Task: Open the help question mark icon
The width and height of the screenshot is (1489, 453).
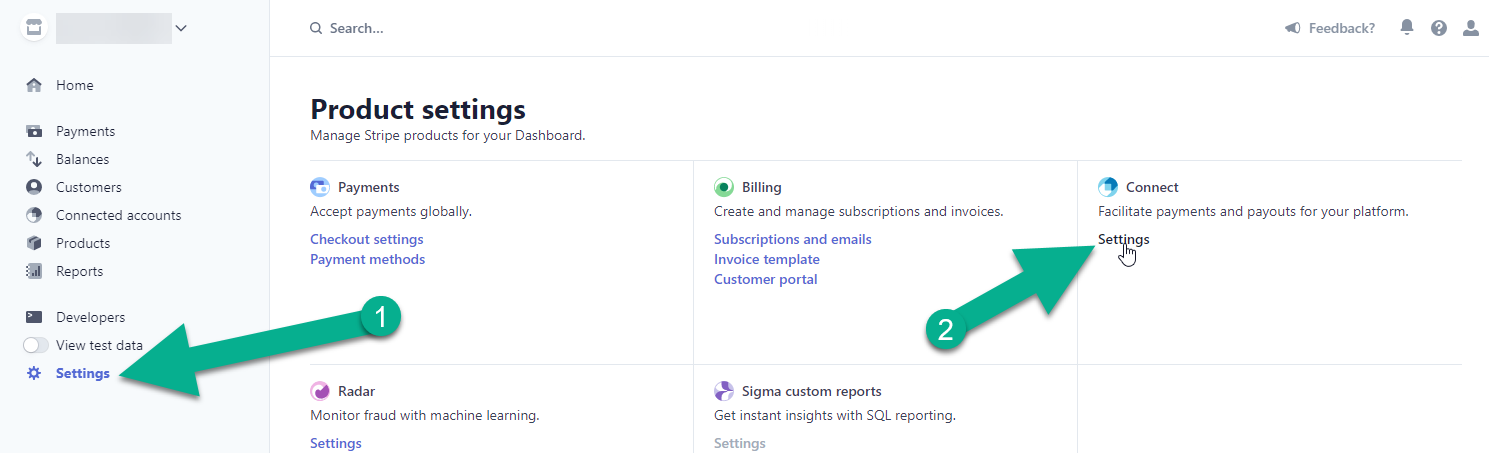Action: (1439, 28)
